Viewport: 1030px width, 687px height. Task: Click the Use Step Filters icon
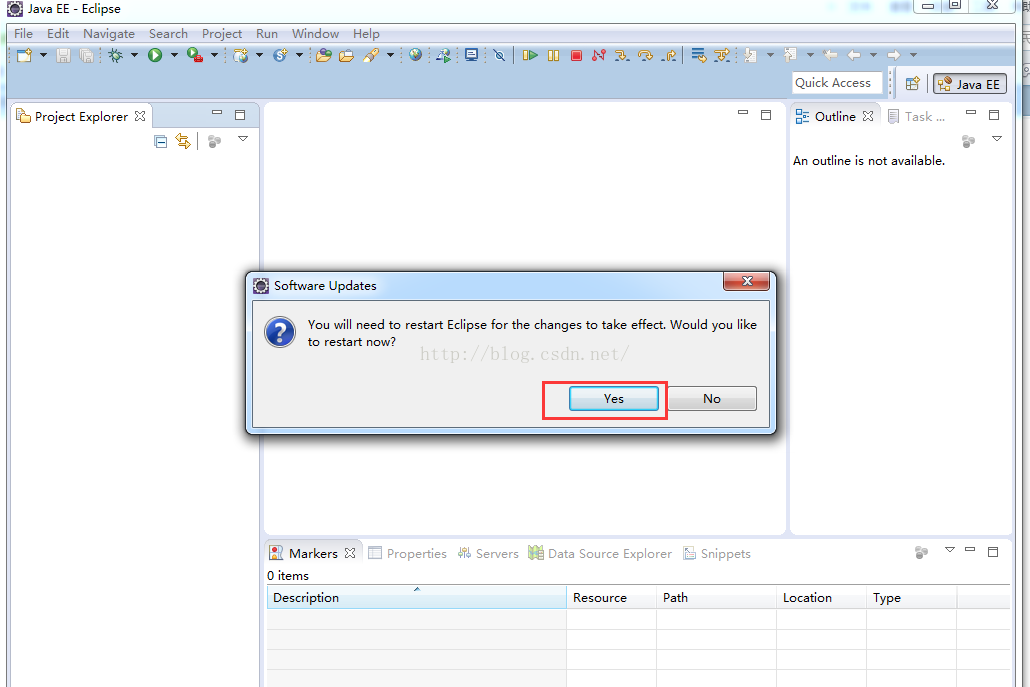pos(722,55)
